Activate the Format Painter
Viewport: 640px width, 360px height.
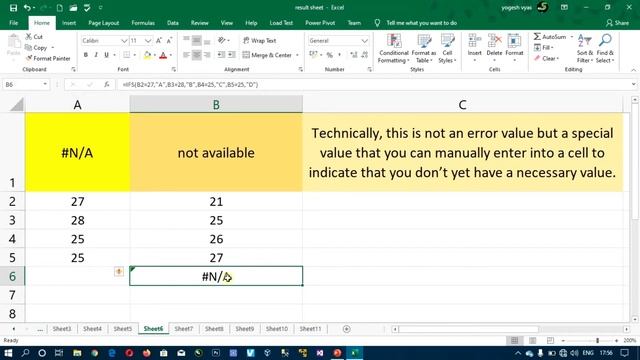click(x=48, y=58)
